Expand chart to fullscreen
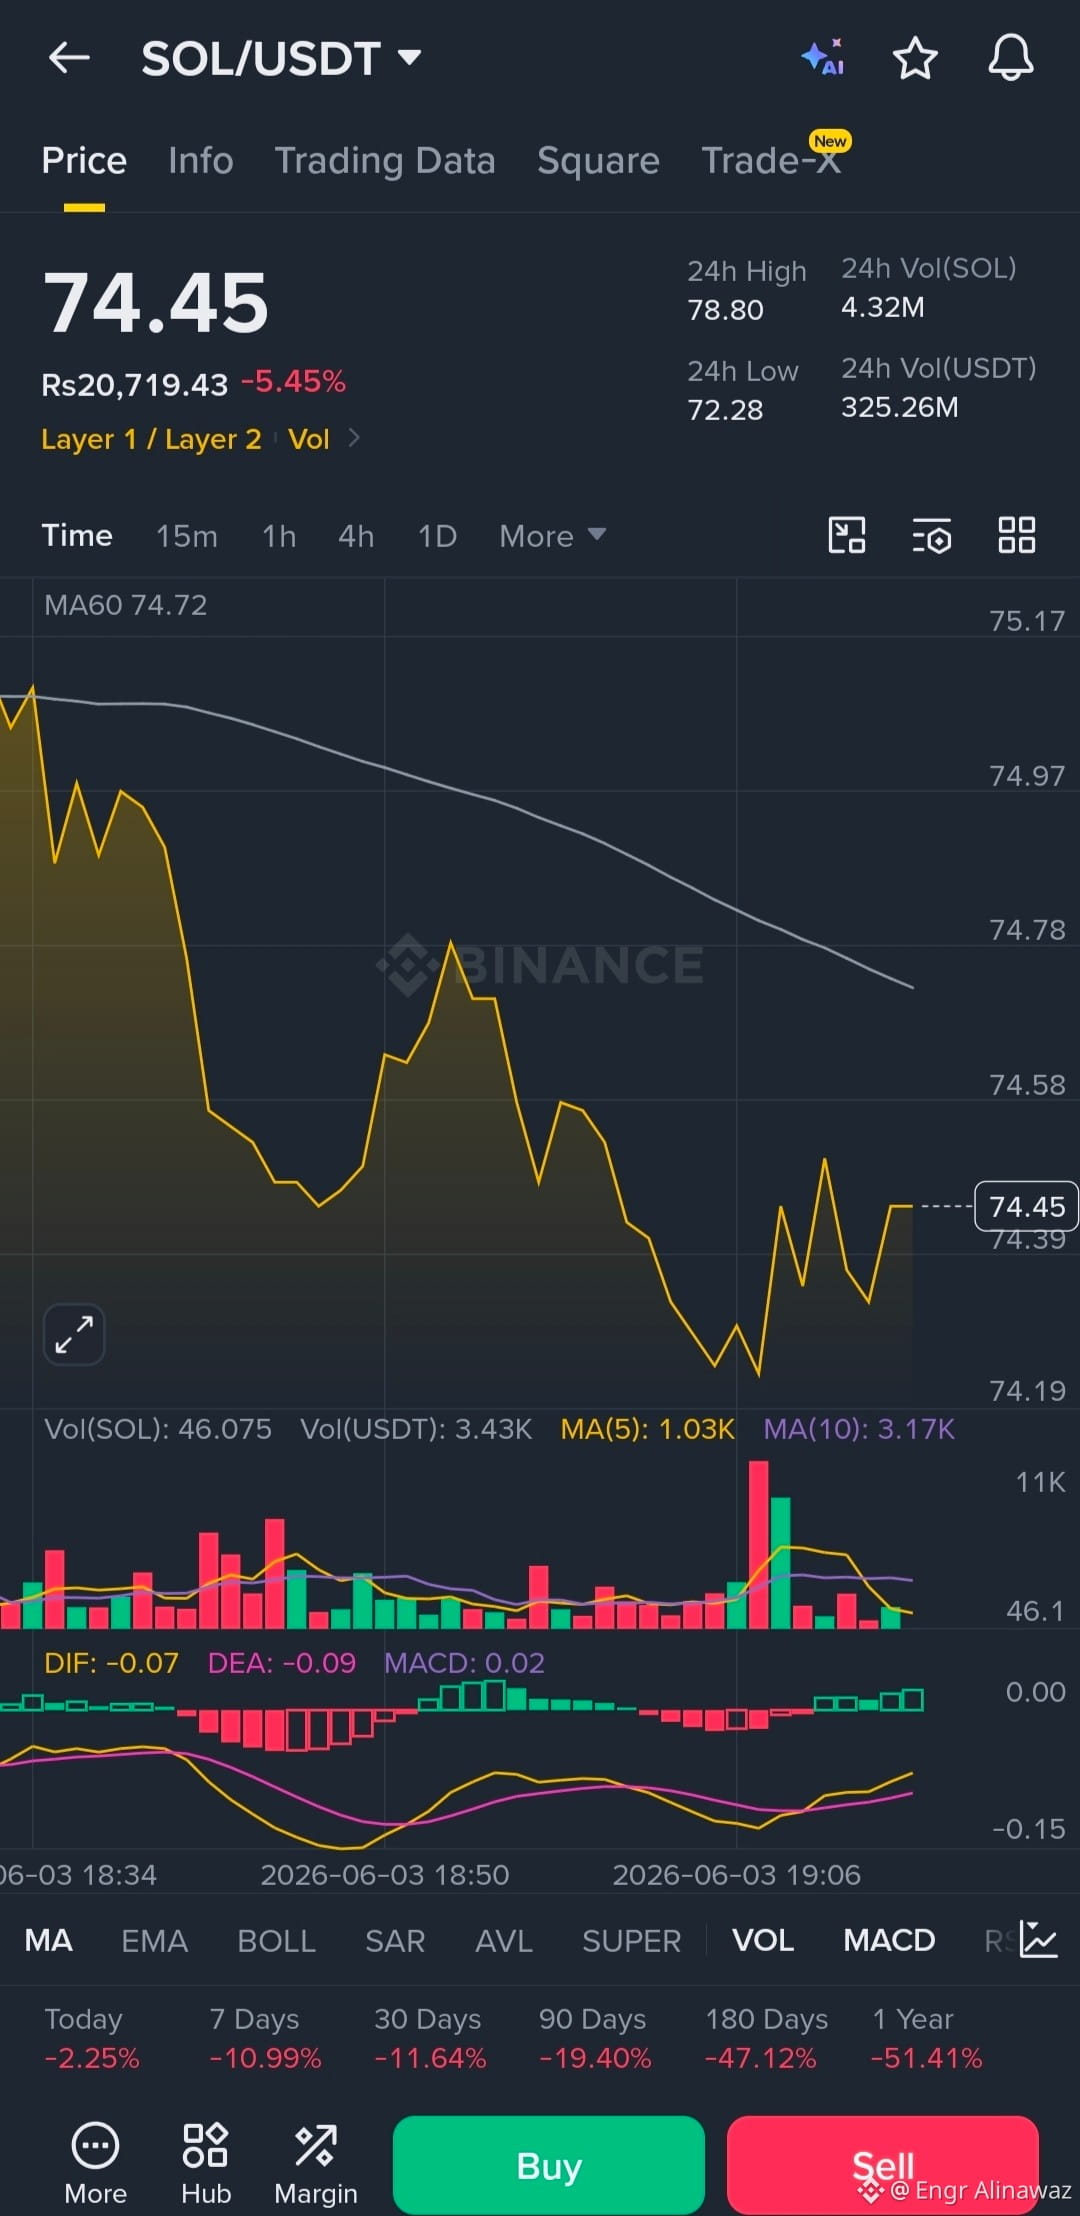 click(x=74, y=1334)
